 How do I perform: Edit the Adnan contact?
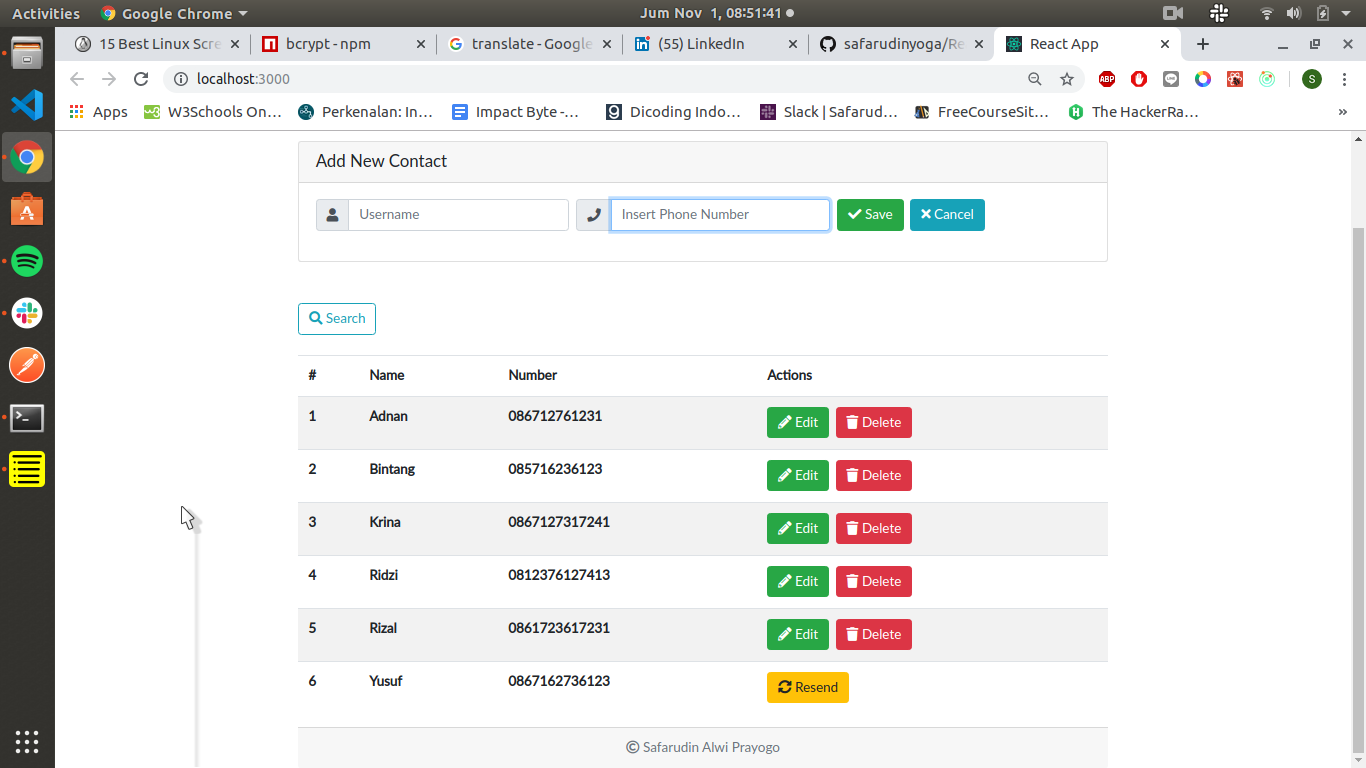click(797, 422)
